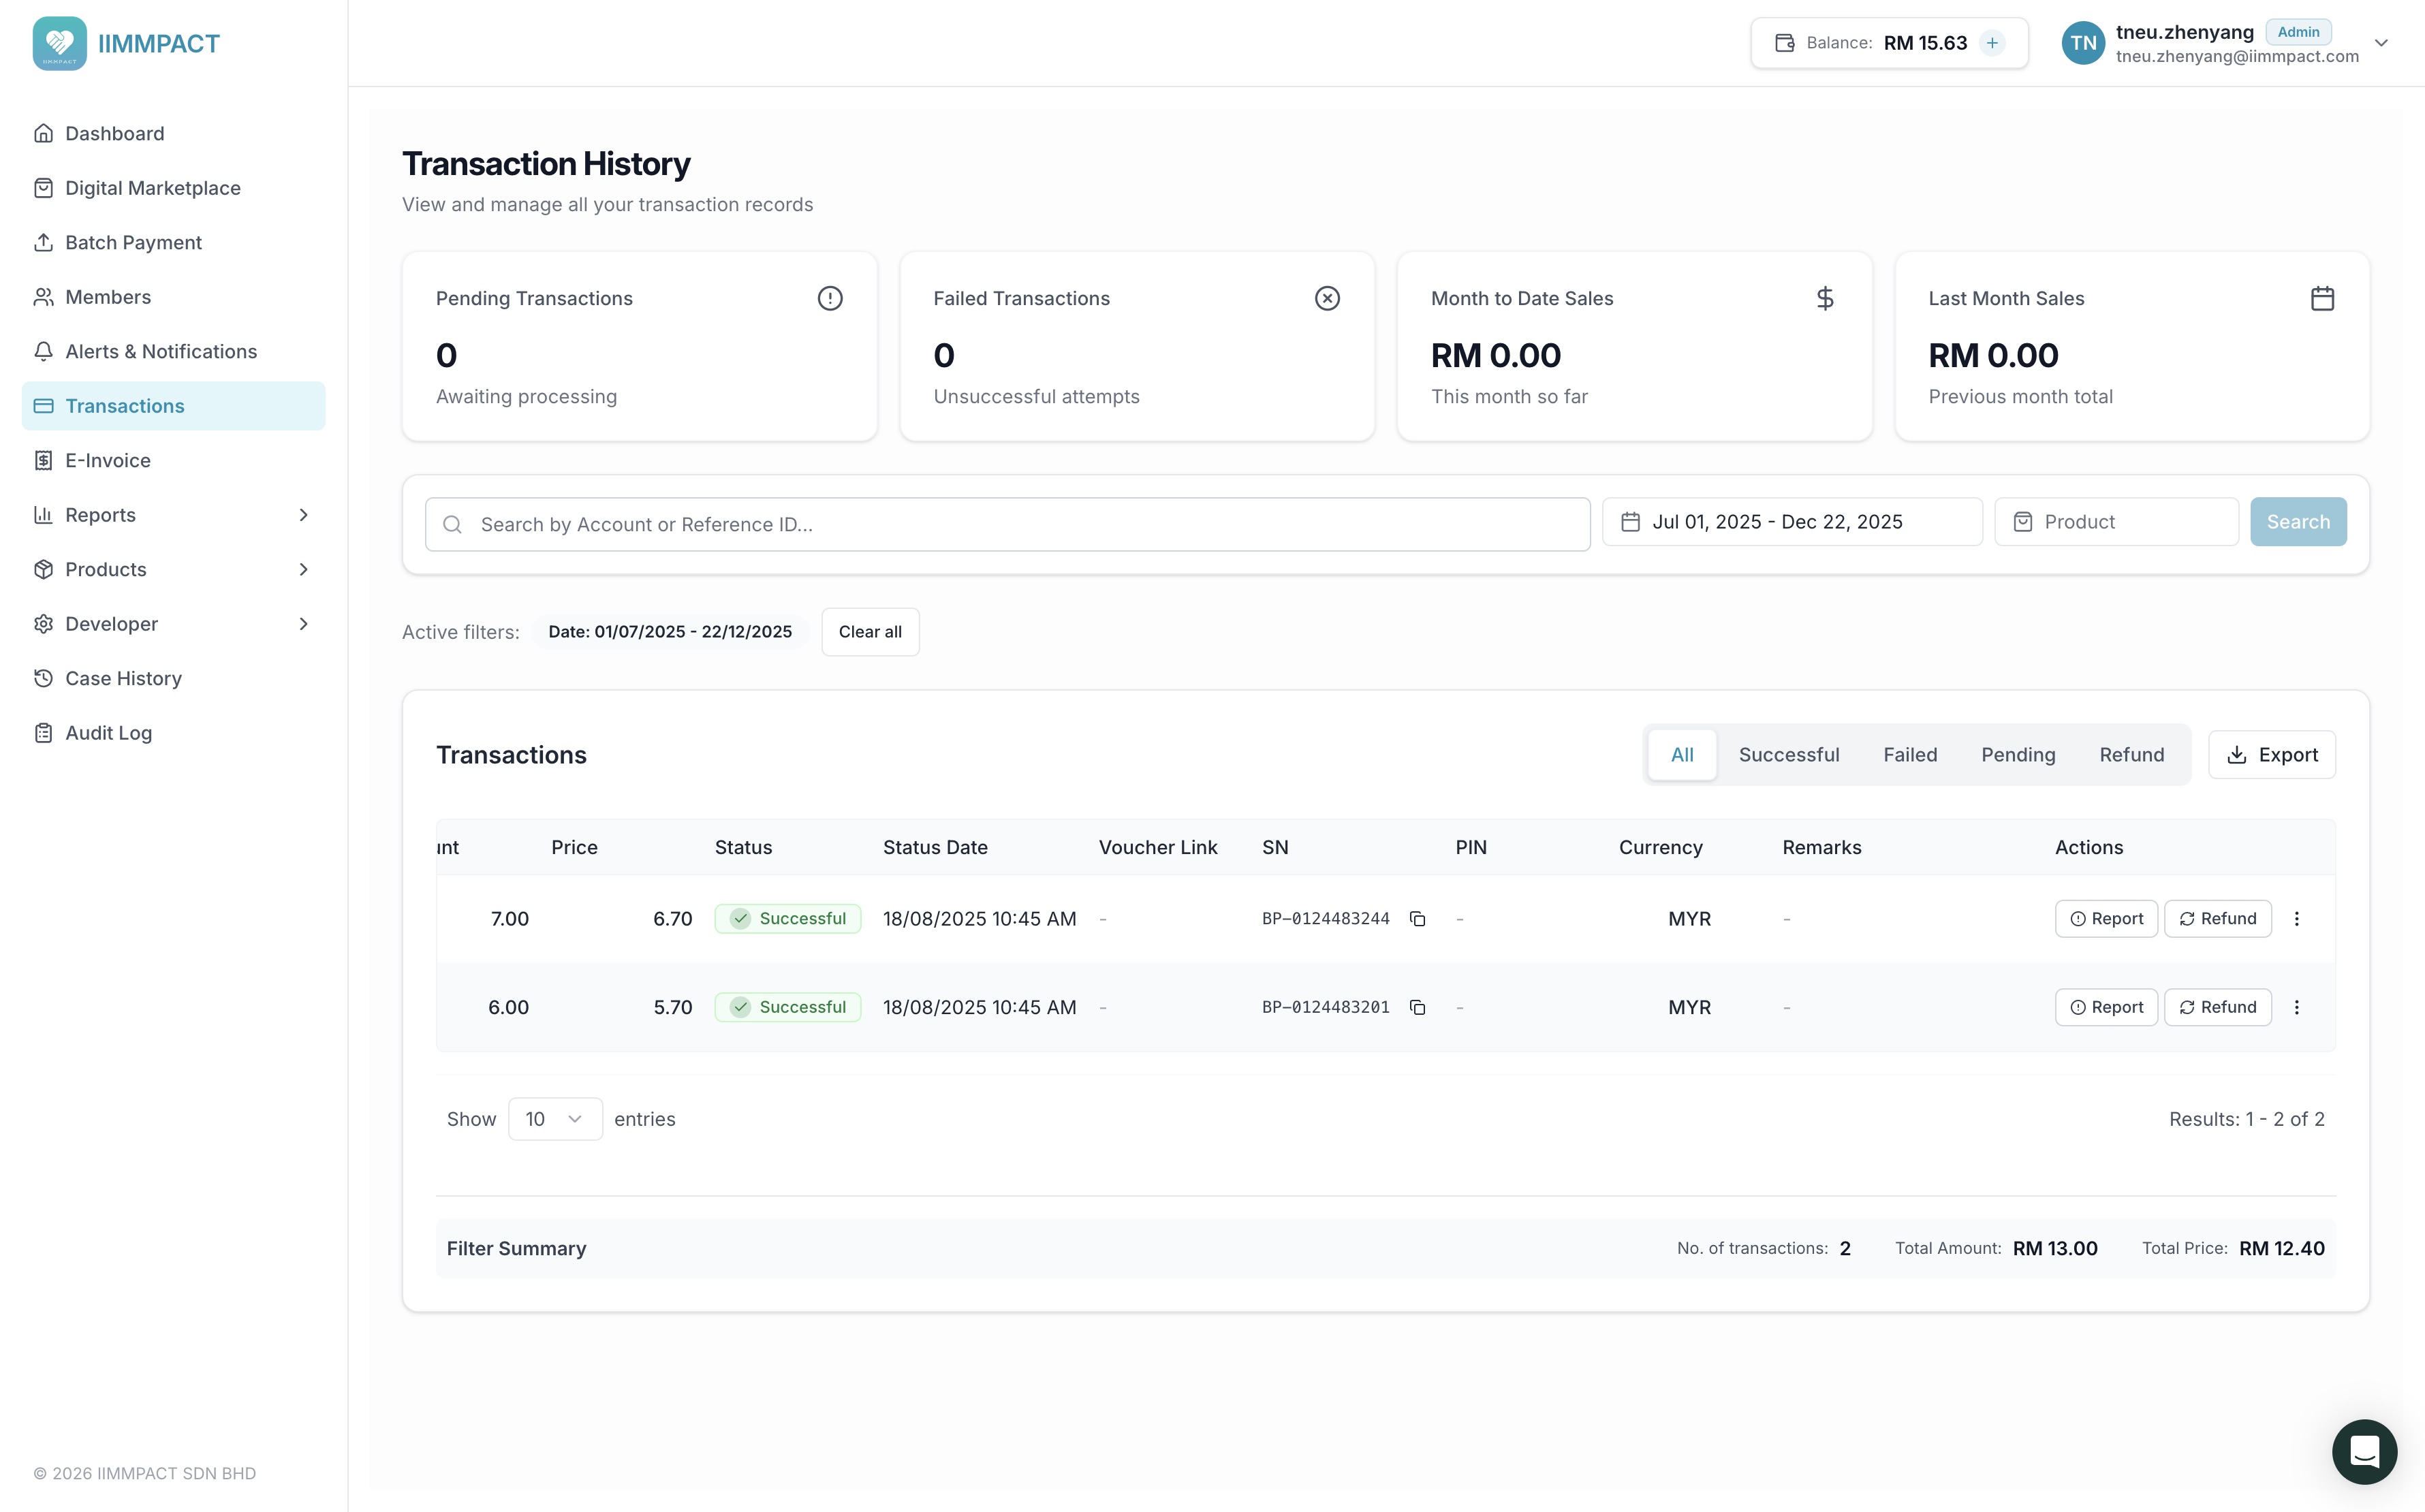Open the Audit Log clipboard icon

point(43,732)
